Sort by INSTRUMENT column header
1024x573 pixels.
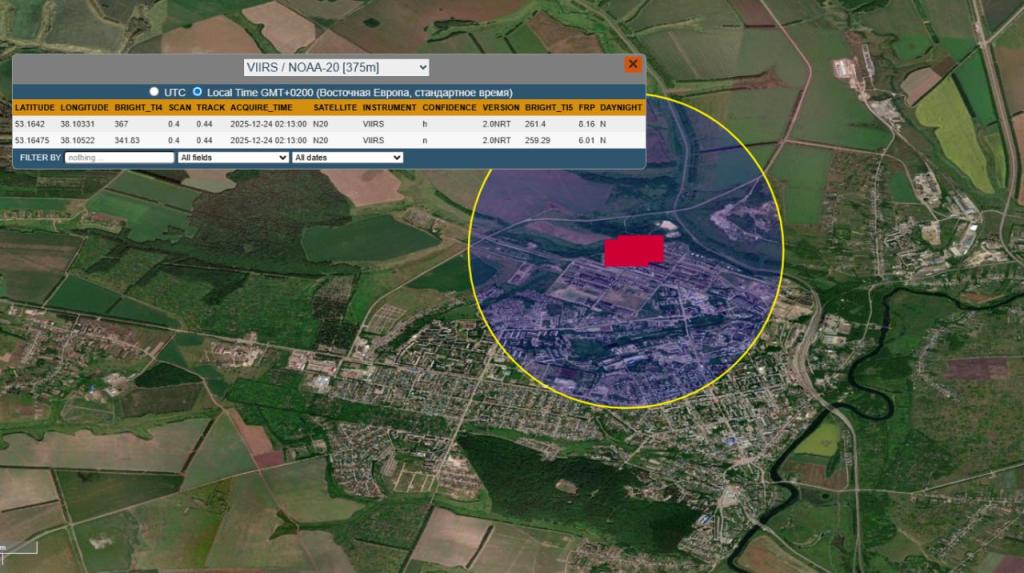tap(389, 107)
